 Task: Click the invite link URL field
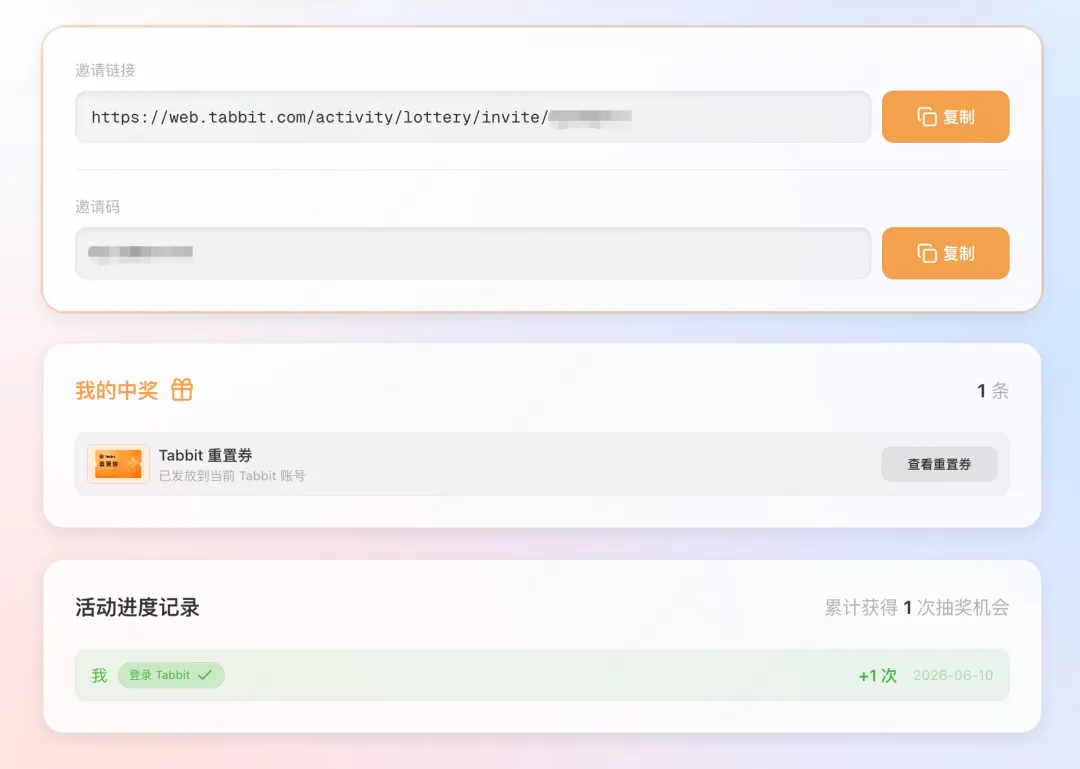[x=473, y=116]
